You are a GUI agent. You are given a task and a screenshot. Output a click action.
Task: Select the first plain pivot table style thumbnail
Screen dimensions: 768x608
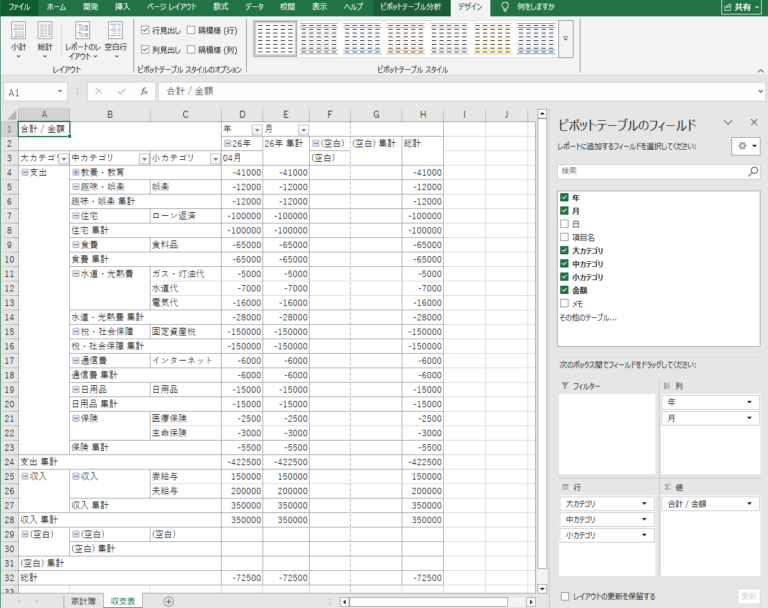[x=275, y=38]
